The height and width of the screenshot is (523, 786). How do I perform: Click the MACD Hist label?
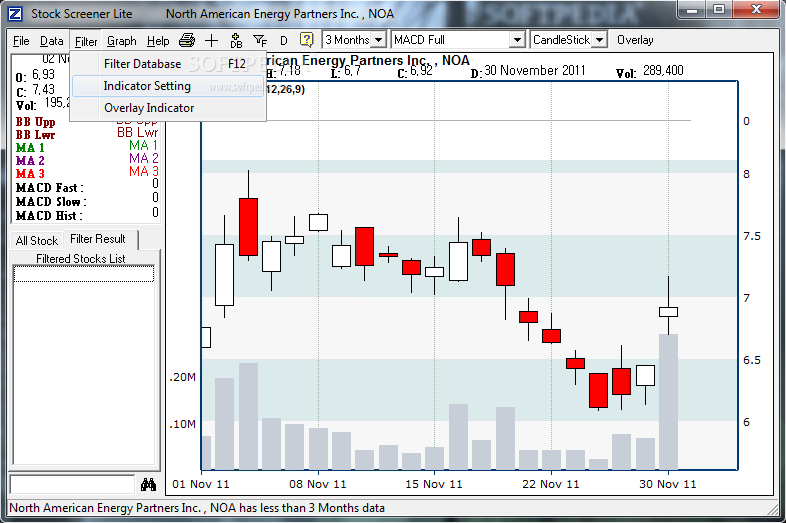tap(49, 216)
